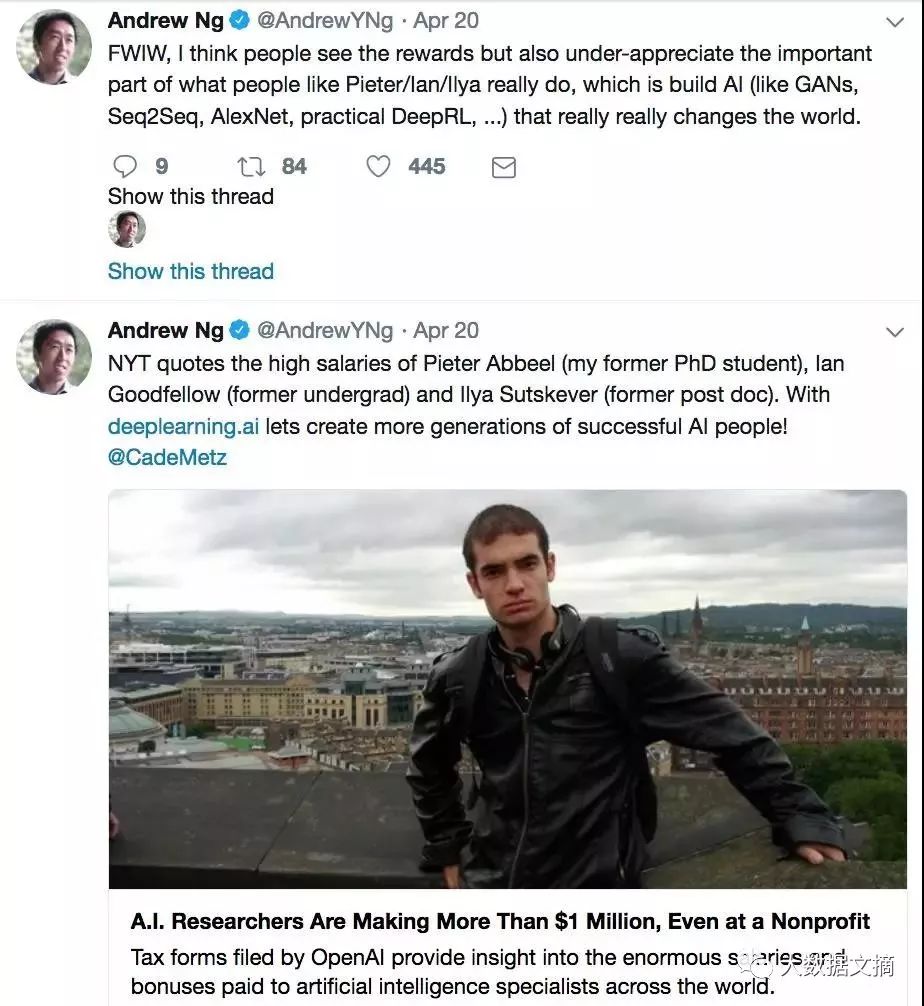Expand the first tweet's options chevron
The image size is (924, 1006).
point(895,22)
